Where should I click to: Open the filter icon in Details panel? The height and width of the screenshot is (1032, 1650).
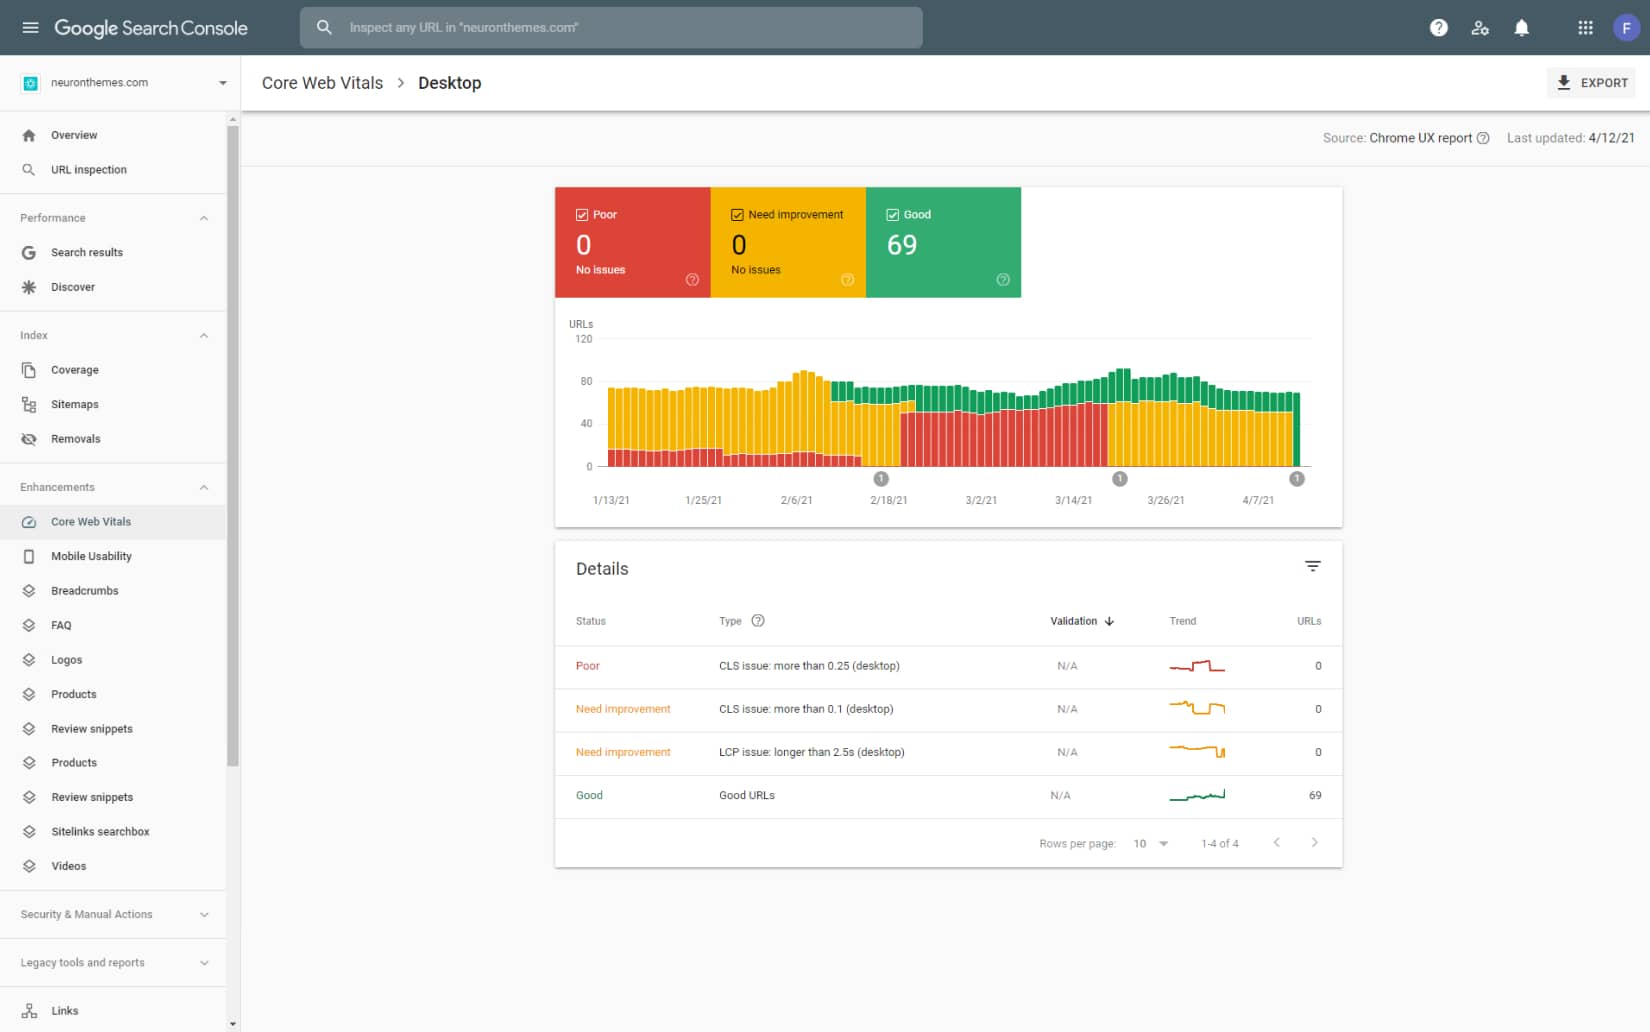[x=1312, y=566]
